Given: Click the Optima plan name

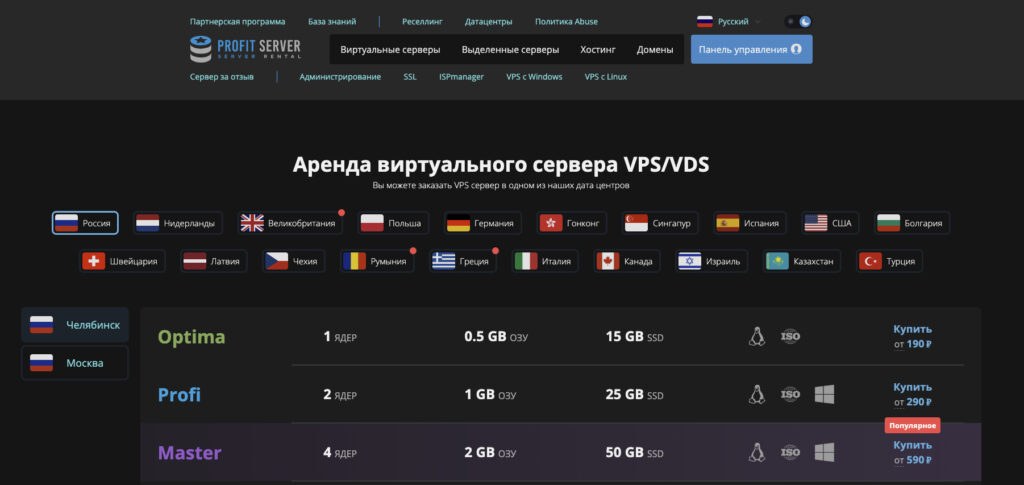Looking at the screenshot, I should point(191,337).
